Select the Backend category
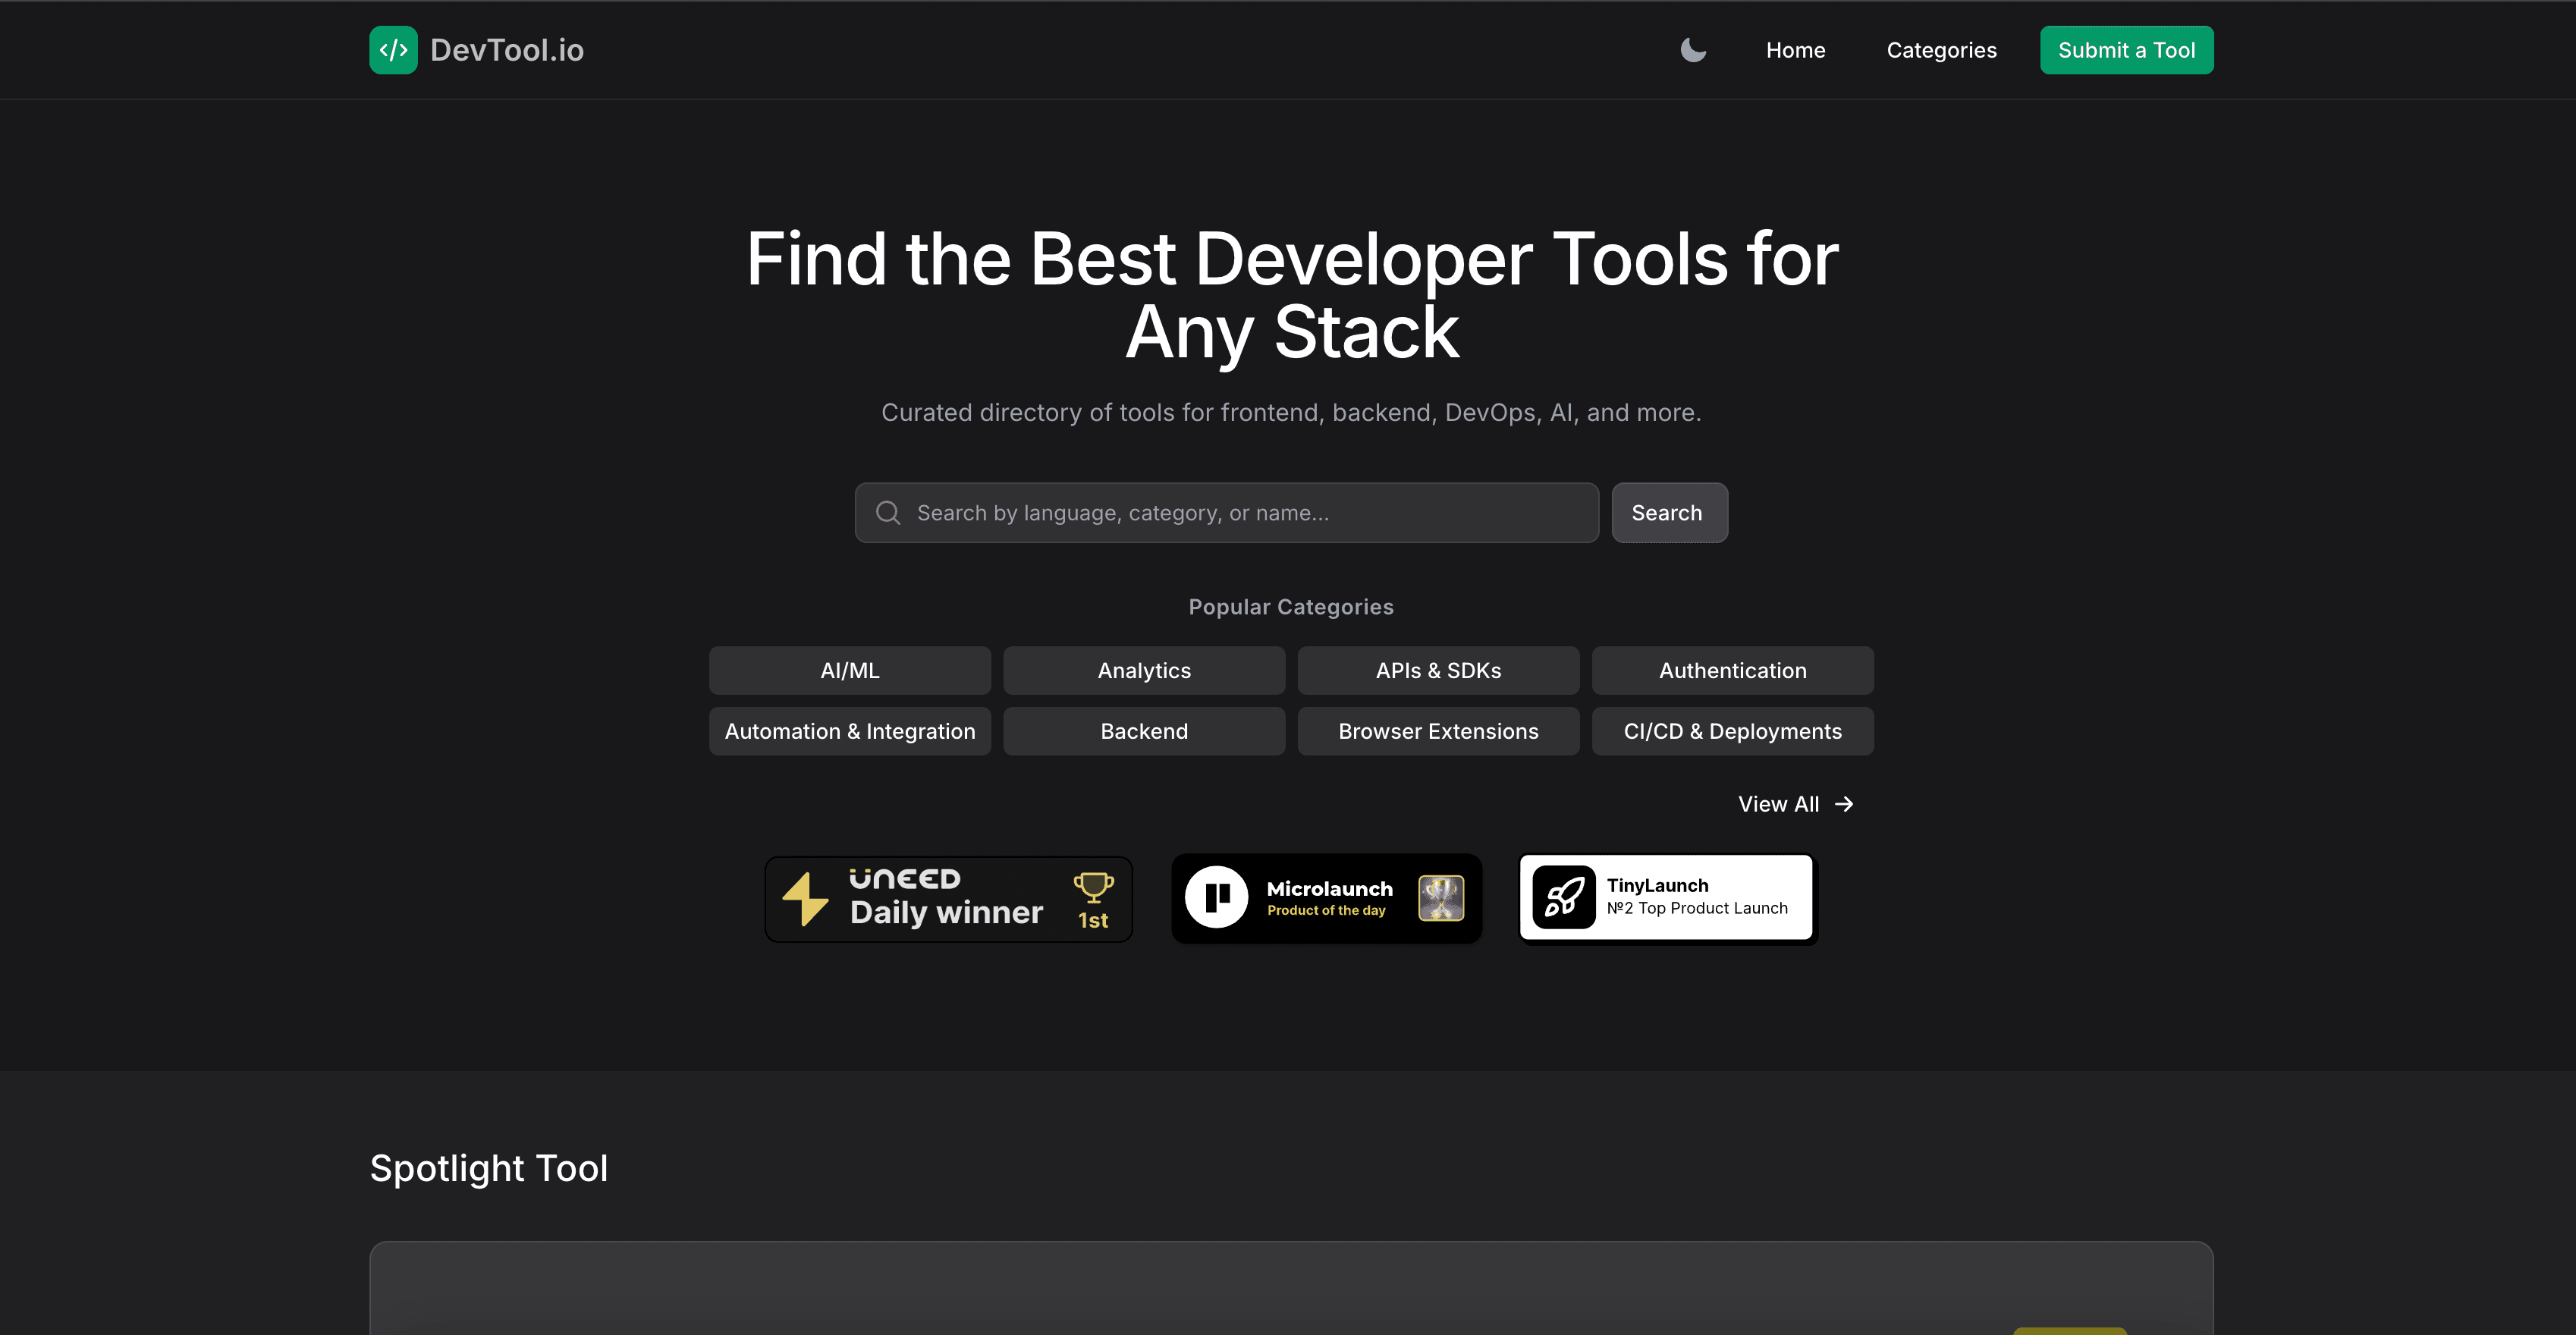Image resolution: width=2576 pixels, height=1335 pixels. [x=1144, y=731]
